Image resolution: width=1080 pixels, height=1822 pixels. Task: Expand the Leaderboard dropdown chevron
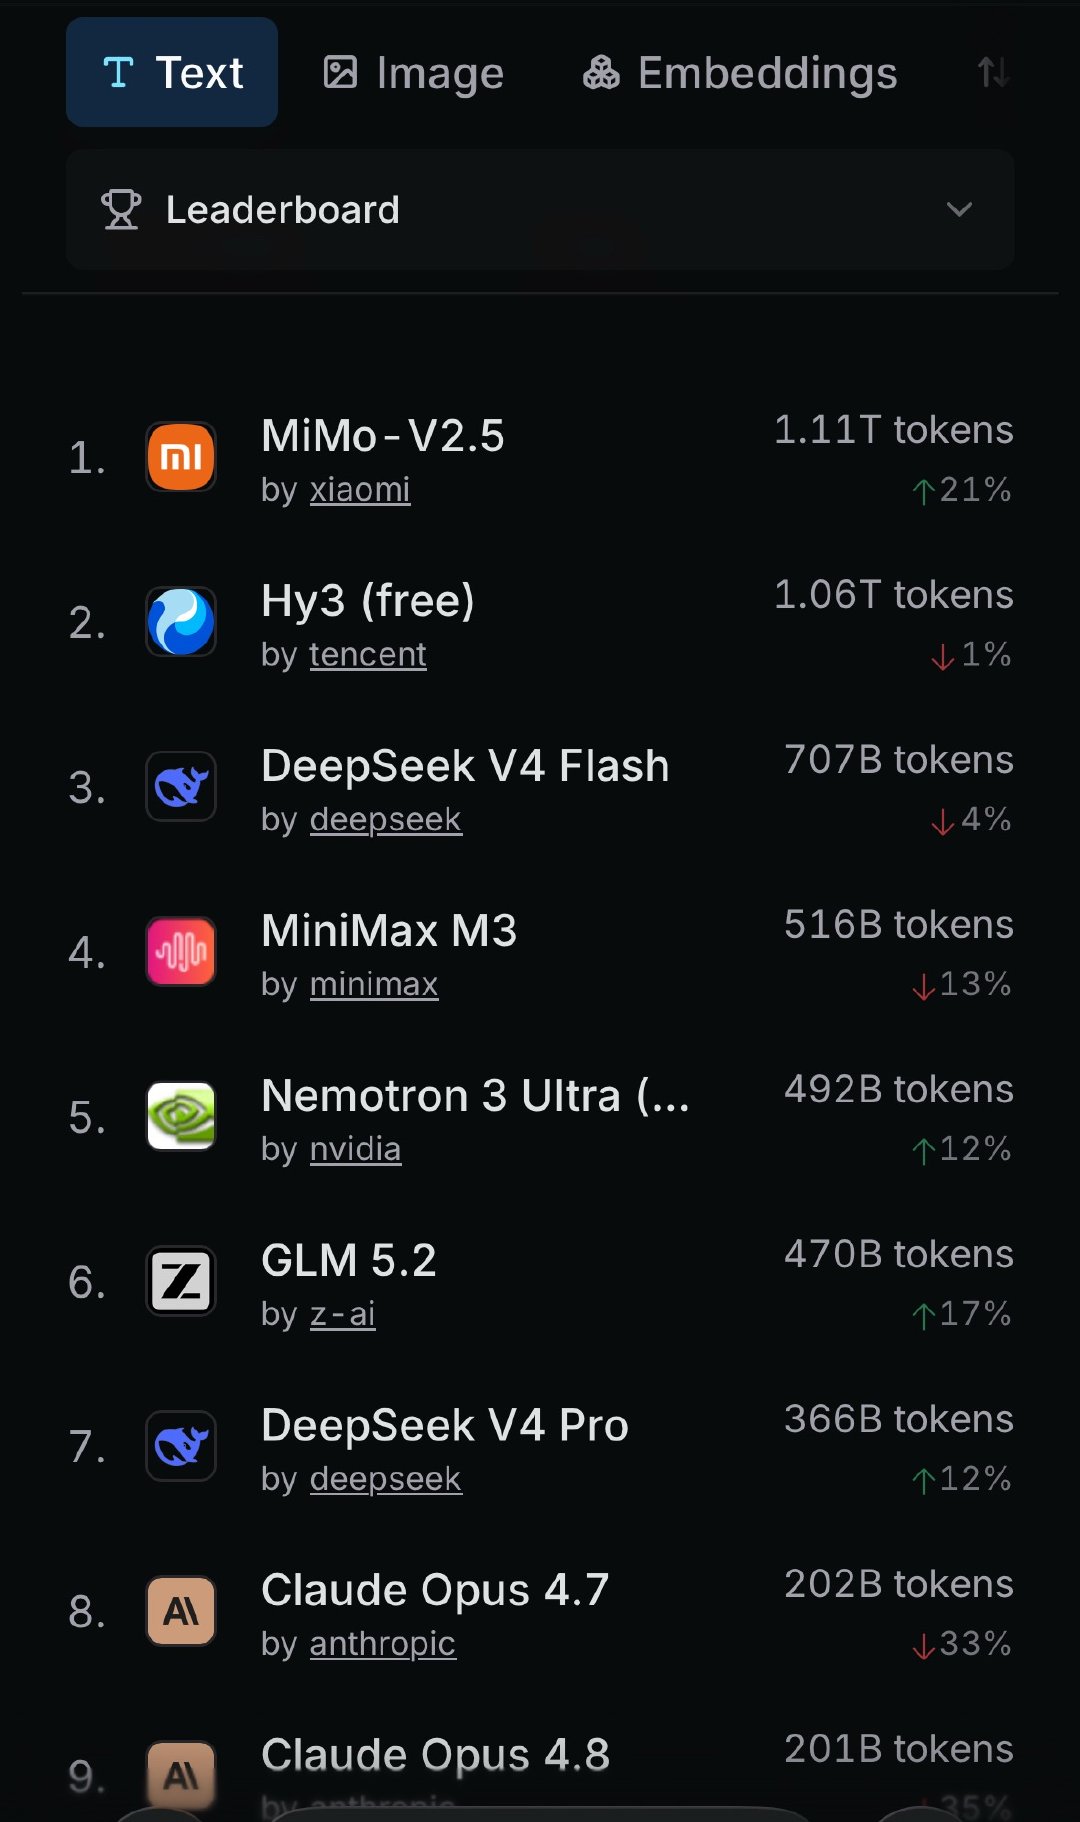(959, 209)
